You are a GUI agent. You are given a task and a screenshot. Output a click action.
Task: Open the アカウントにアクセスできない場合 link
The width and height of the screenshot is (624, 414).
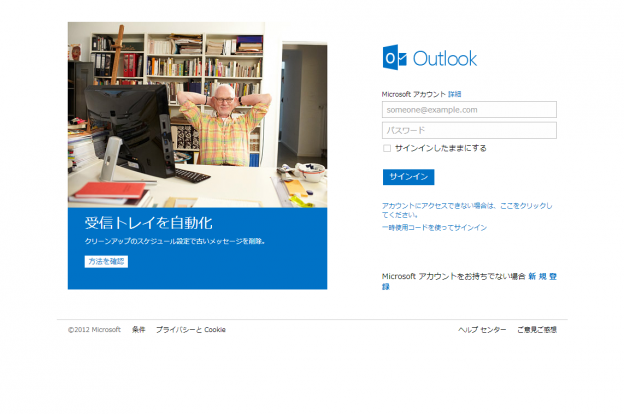coord(467,210)
